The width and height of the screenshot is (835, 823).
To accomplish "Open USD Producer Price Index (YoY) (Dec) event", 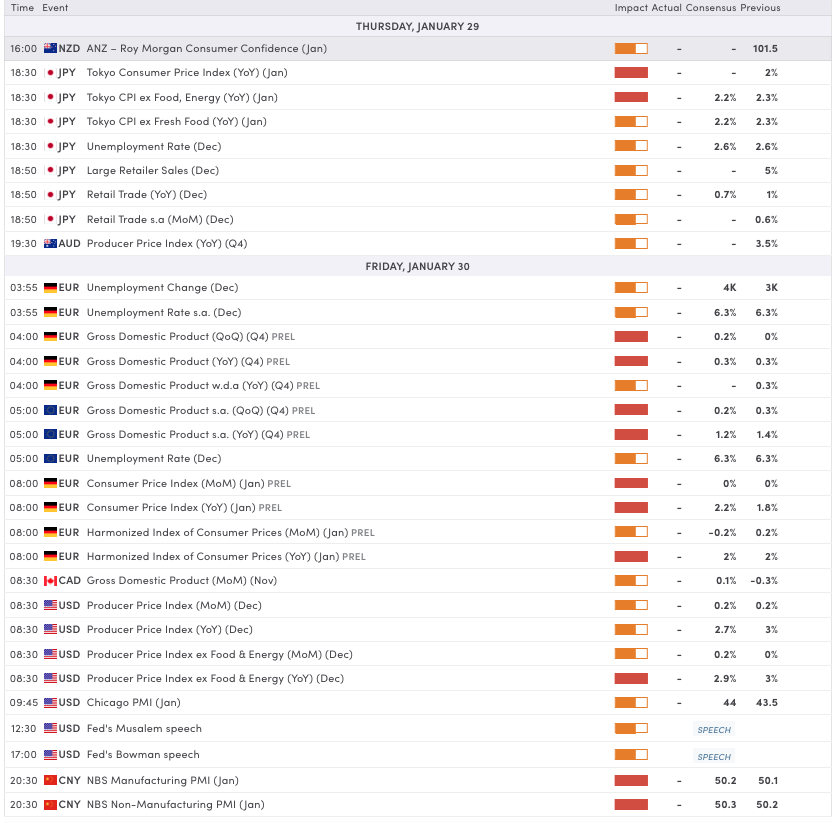I will point(170,630).
